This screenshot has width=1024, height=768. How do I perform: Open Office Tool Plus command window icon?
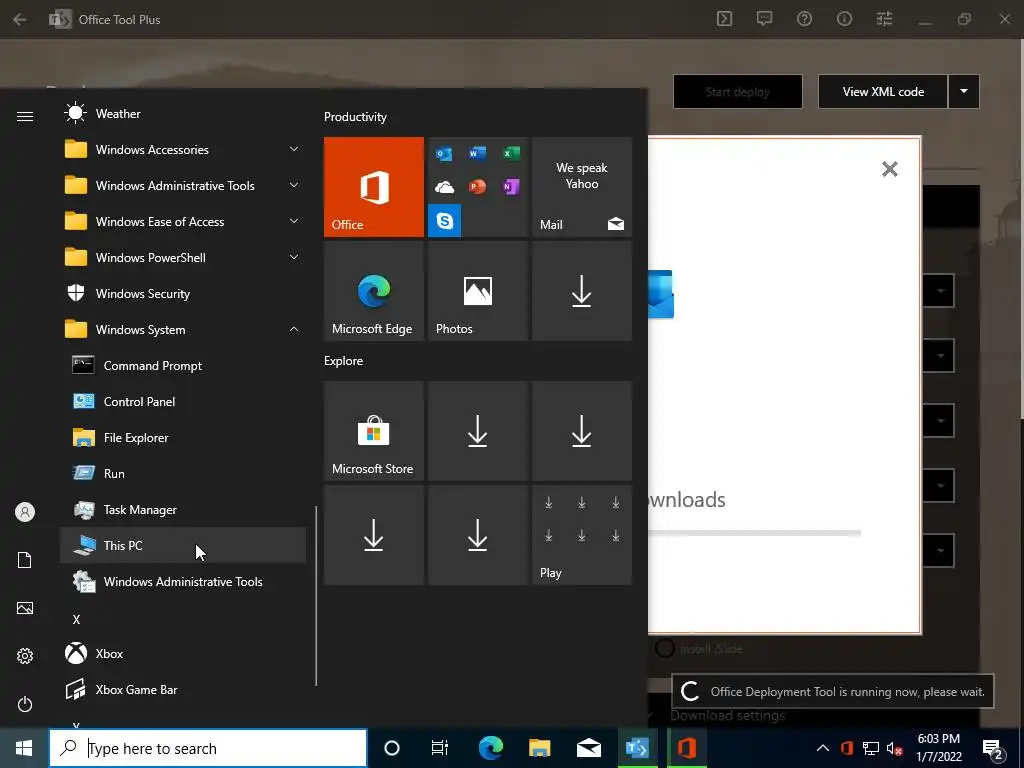point(724,19)
